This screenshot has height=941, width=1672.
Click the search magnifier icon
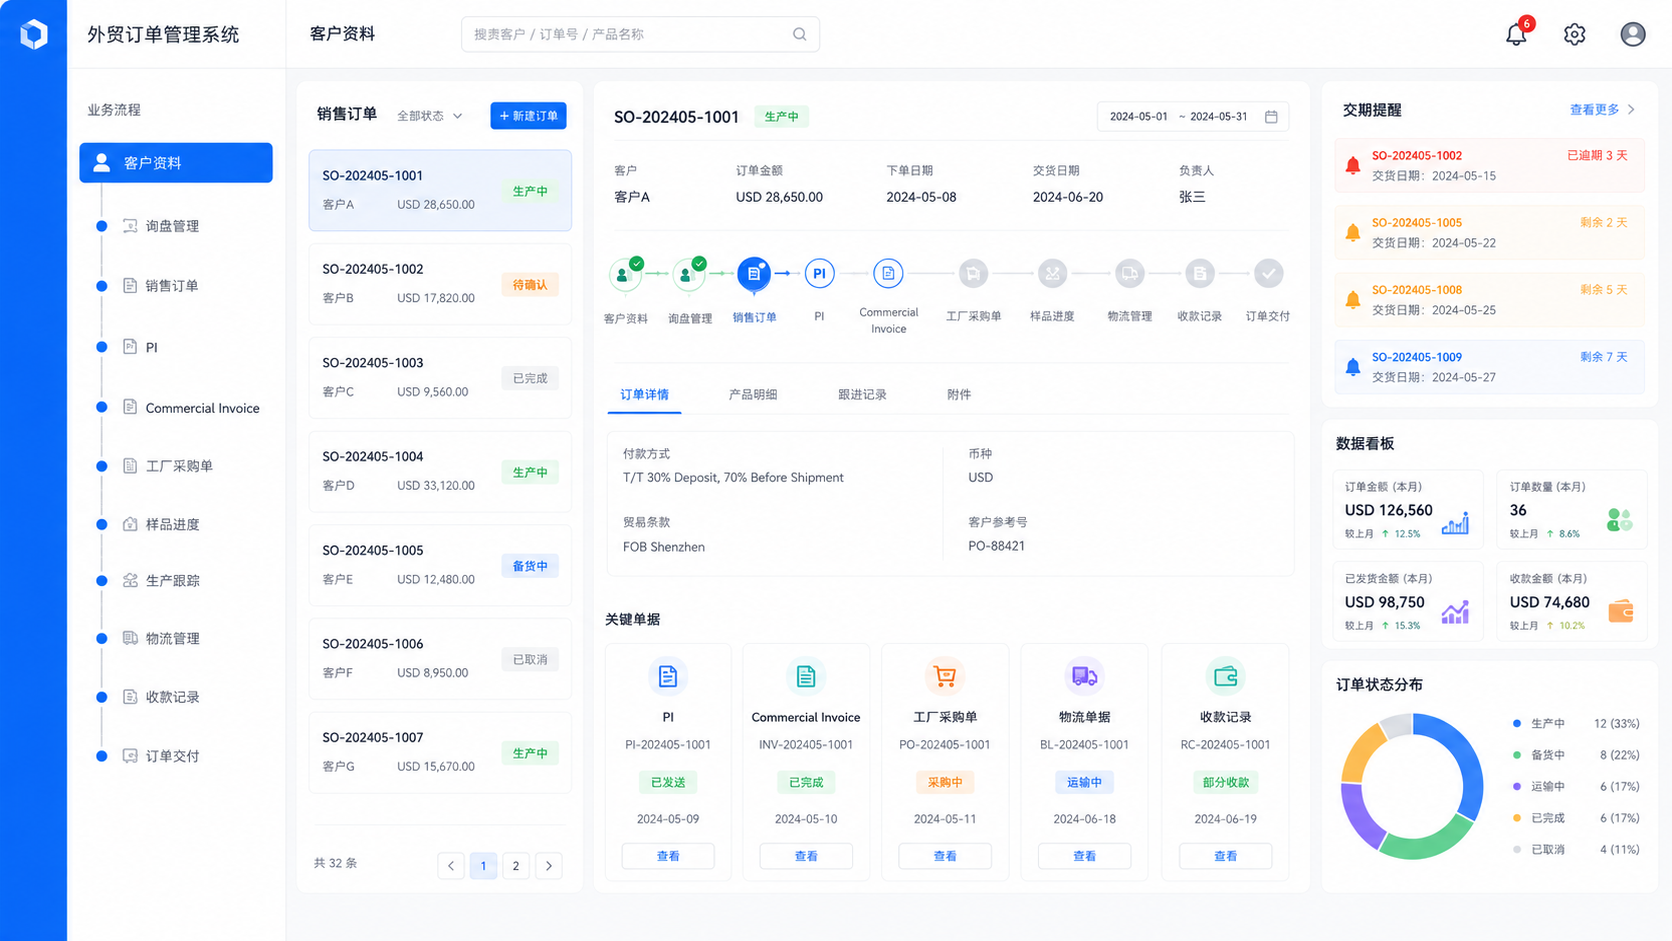point(799,34)
